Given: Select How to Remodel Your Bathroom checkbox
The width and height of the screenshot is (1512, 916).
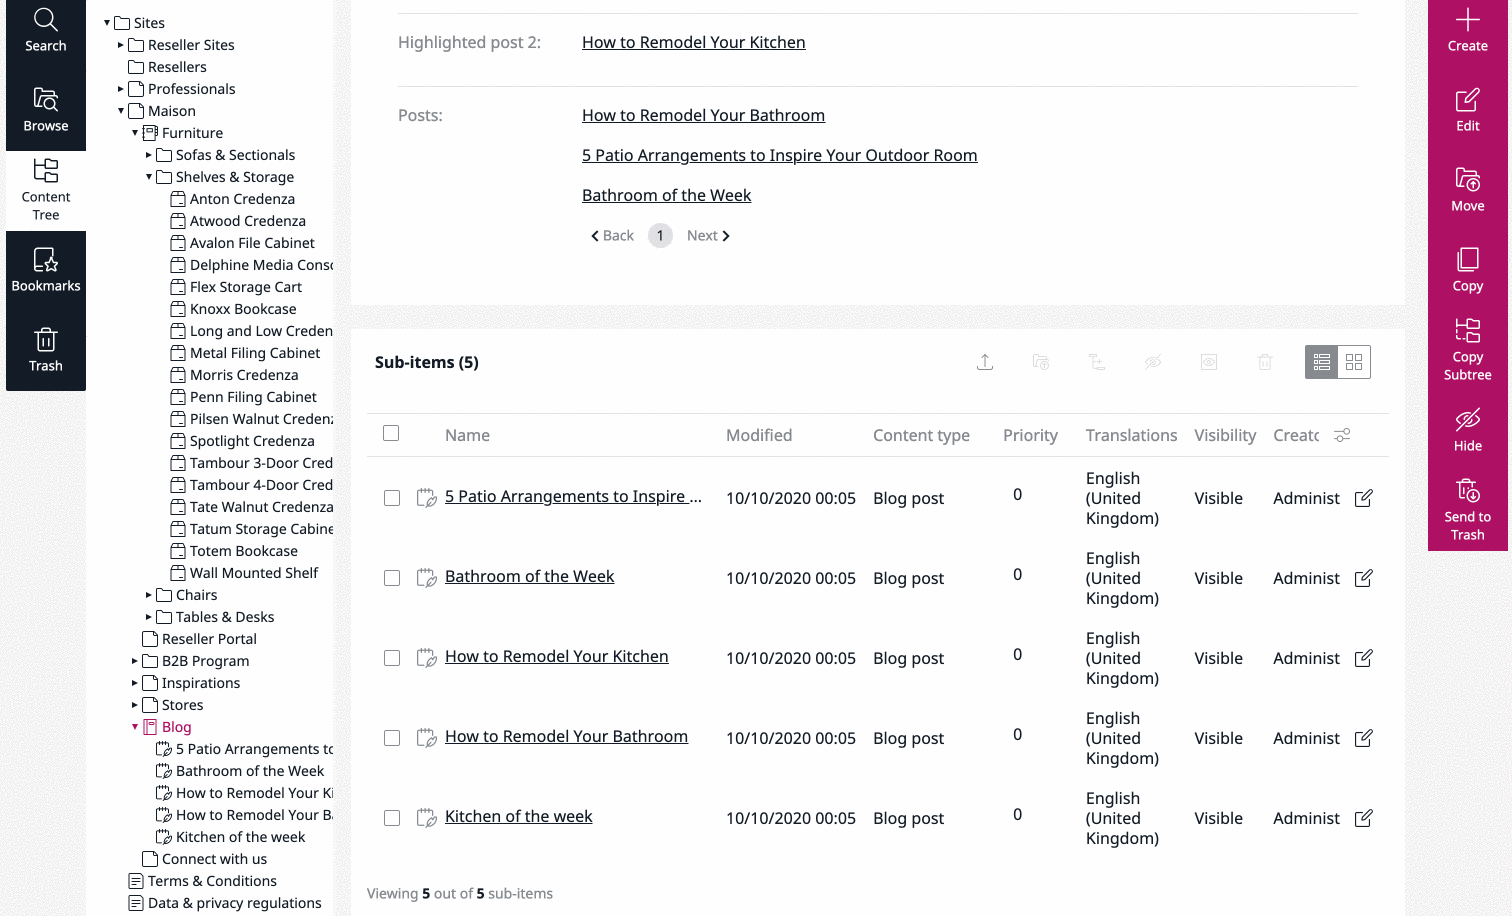Looking at the screenshot, I should coord(392,738).
